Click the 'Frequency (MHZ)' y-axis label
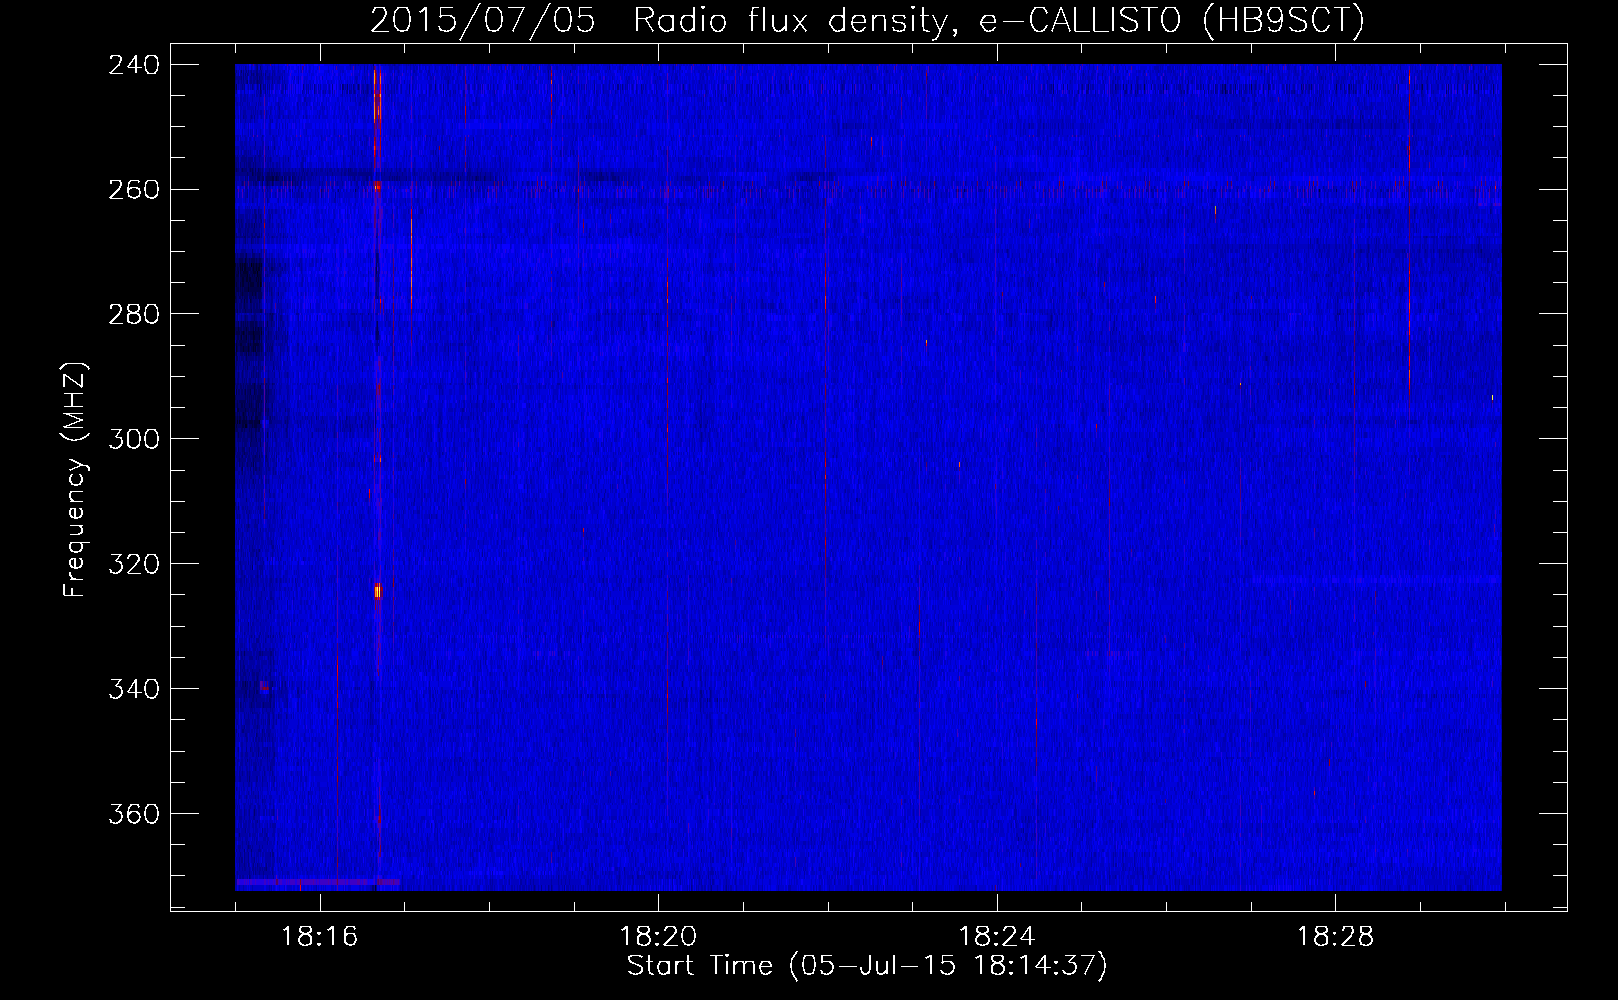 (75, 480)
